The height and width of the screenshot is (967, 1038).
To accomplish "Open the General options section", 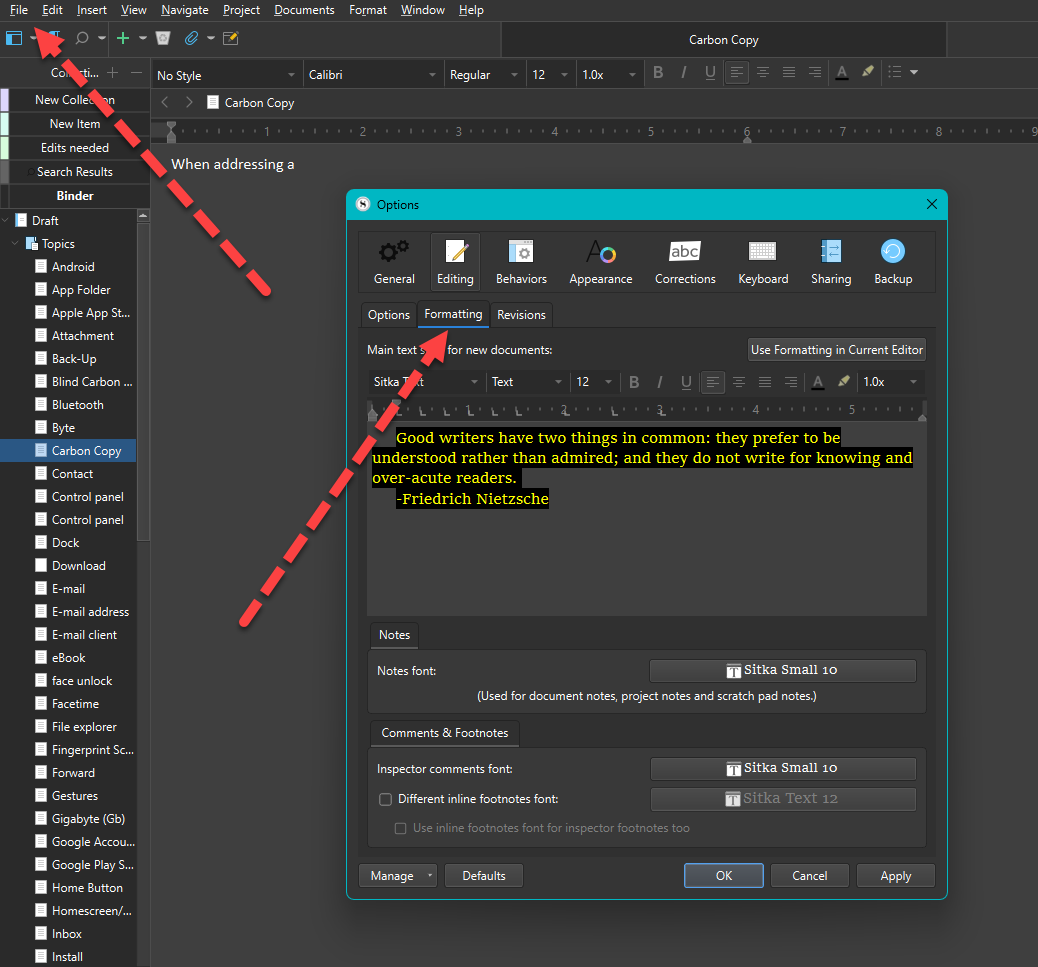I will tap(394, 262).
